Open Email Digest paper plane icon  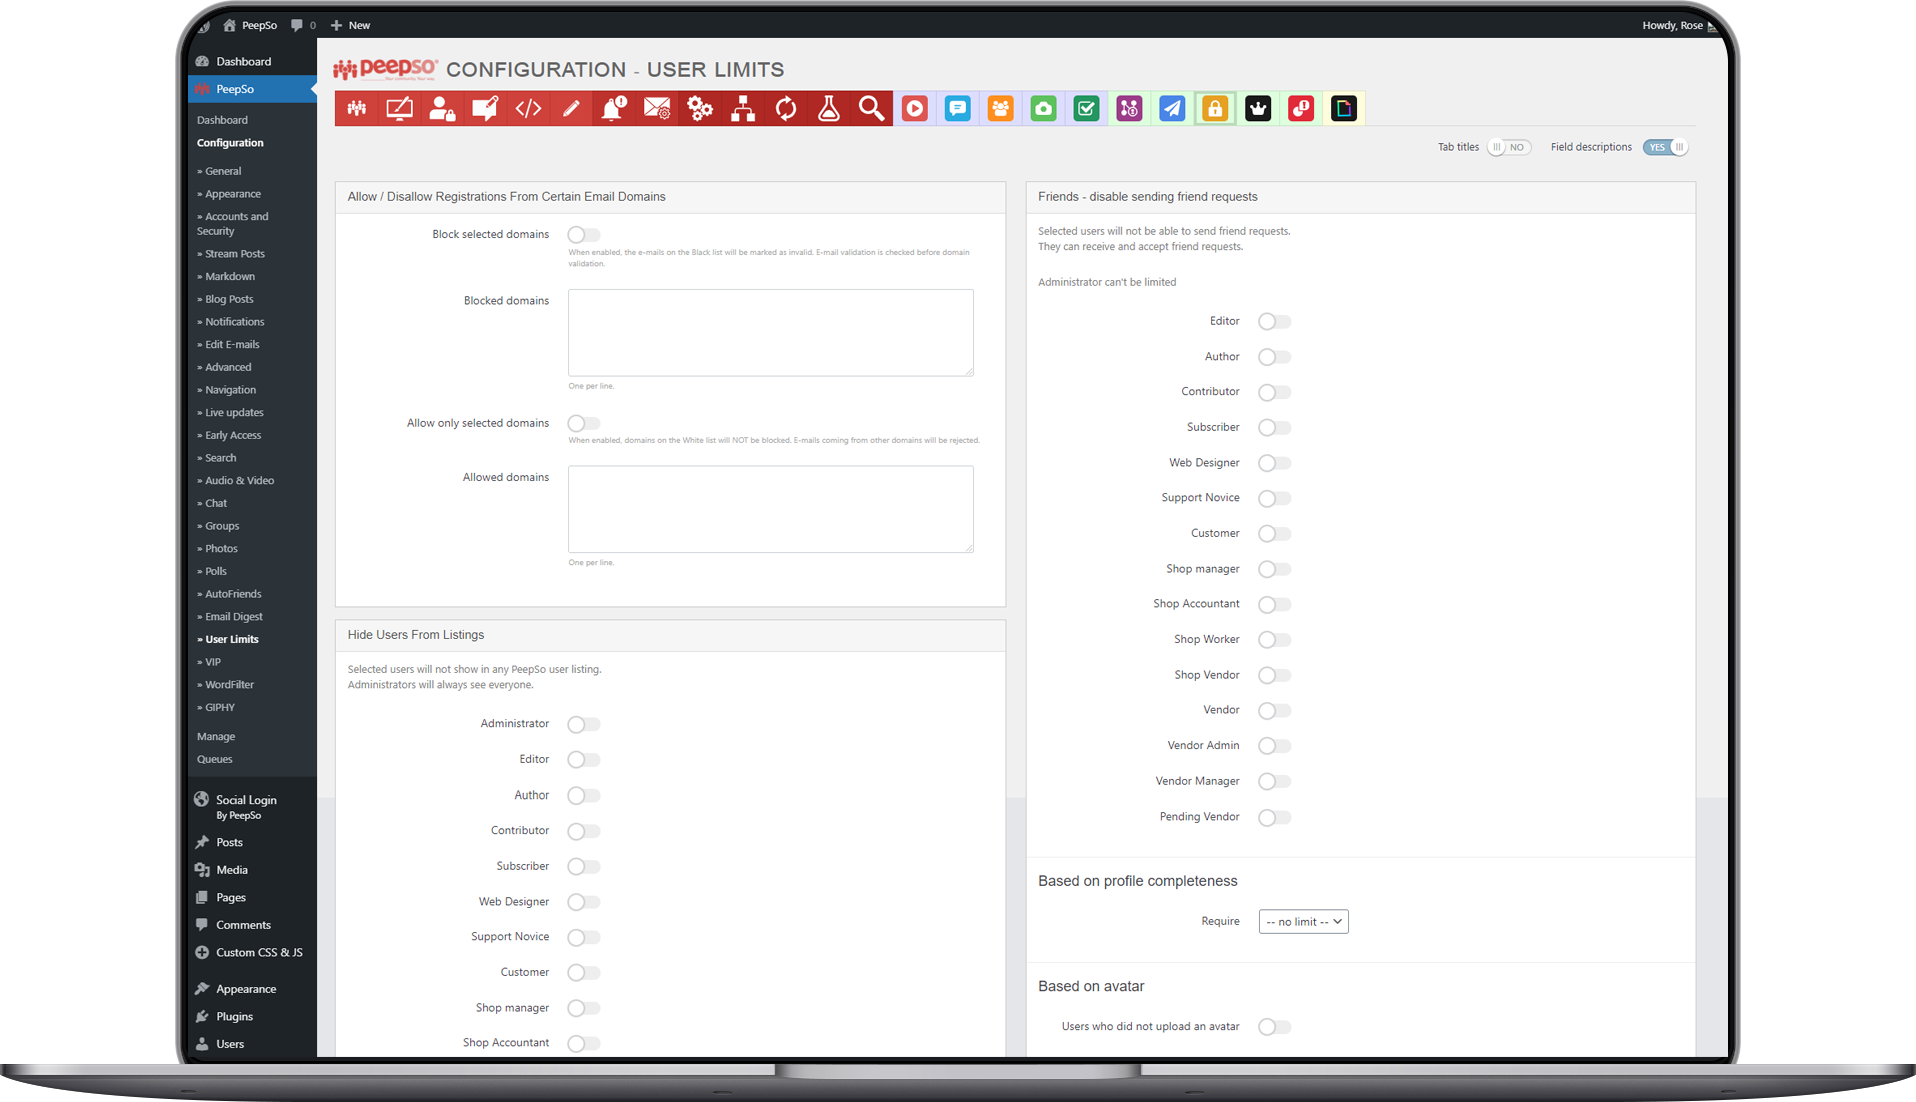(x=1173, y=108)
